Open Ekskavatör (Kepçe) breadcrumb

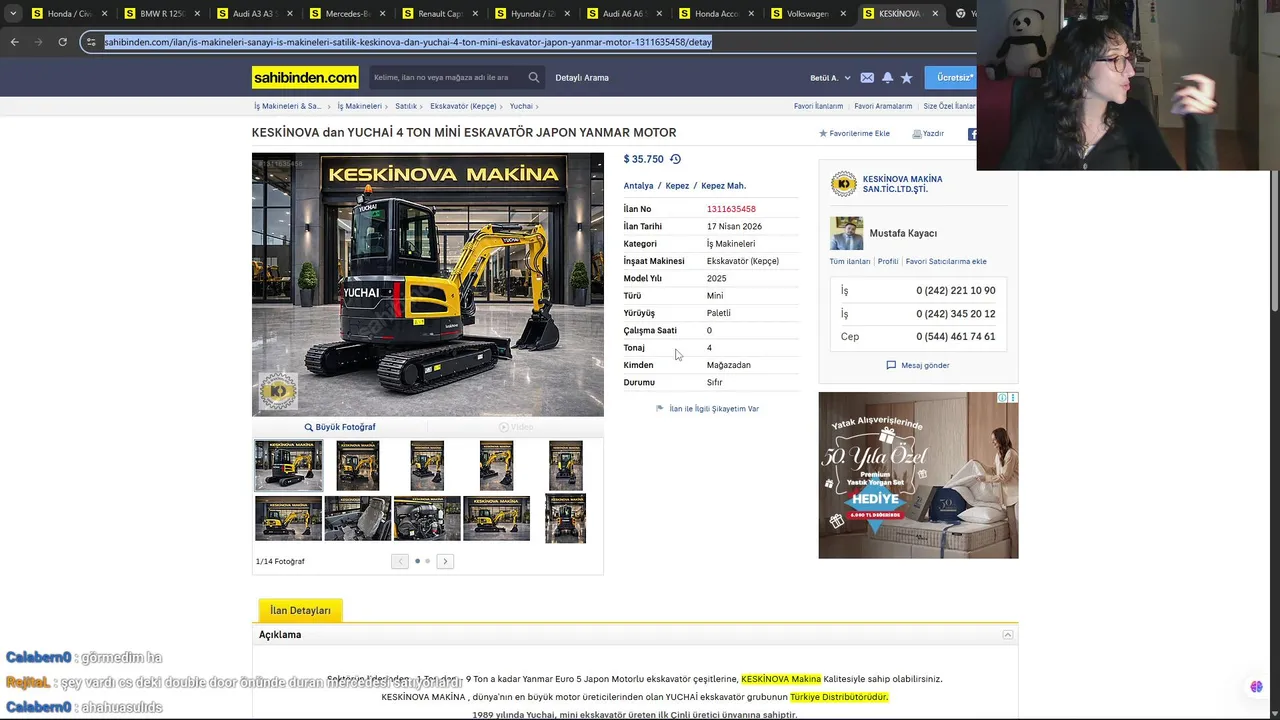tap(463, 106)
